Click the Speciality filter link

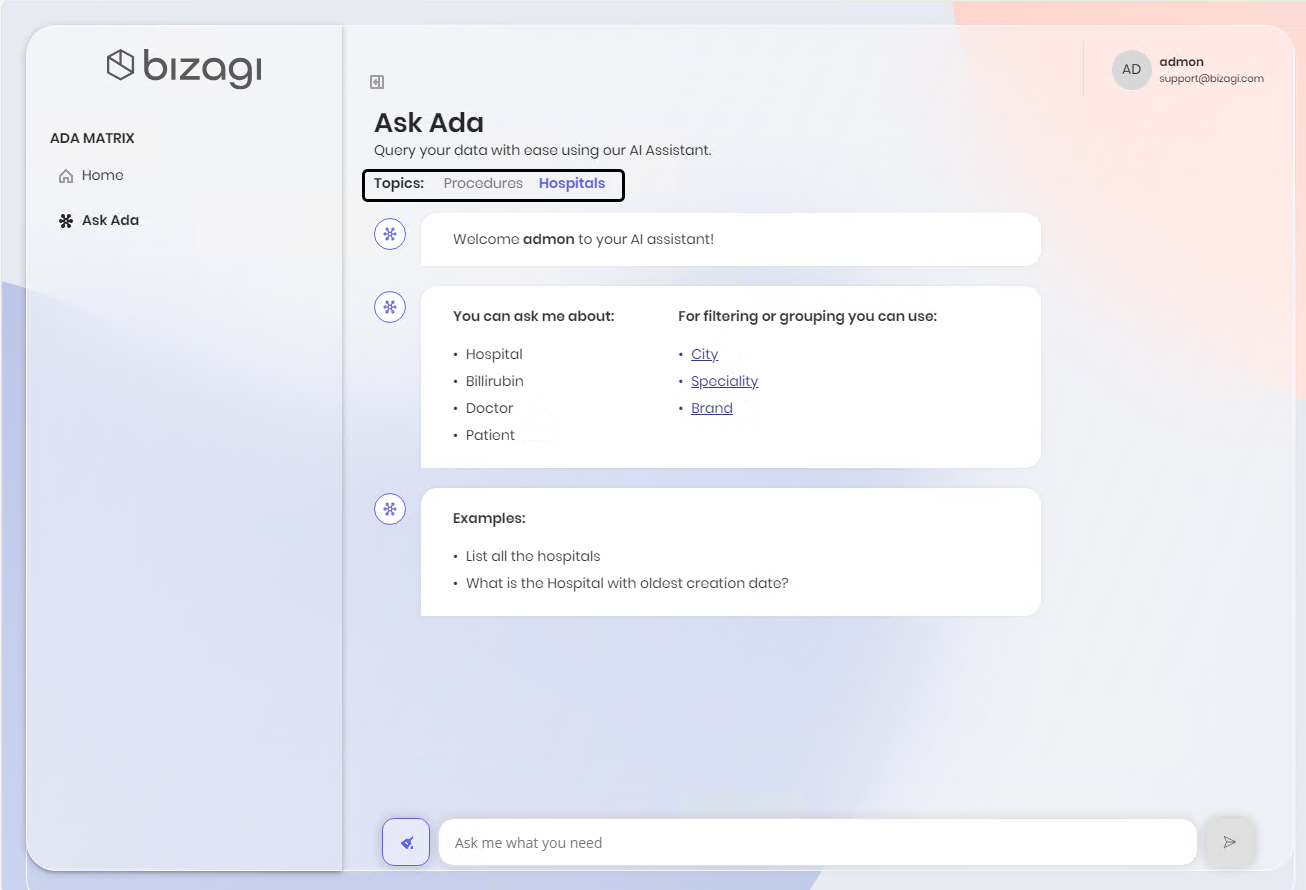(x=725, y=381)
